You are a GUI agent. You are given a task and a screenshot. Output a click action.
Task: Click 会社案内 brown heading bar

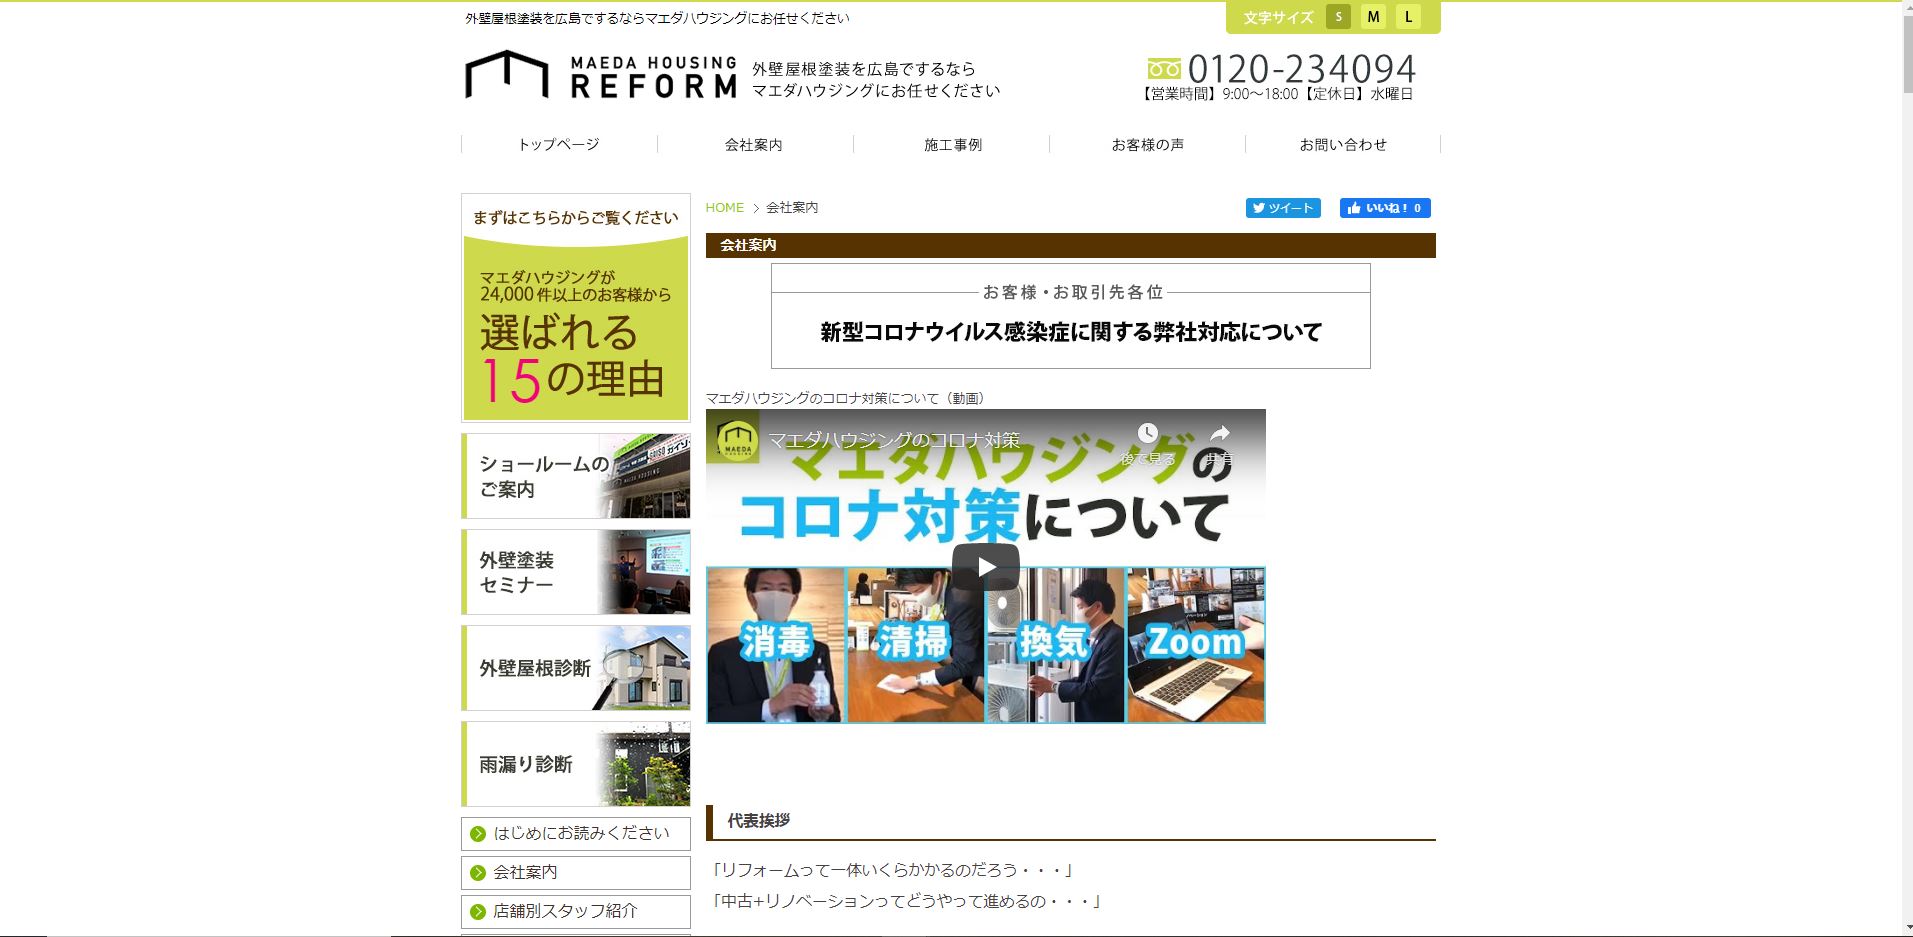pyautogui.click(x=1070, y=245)
